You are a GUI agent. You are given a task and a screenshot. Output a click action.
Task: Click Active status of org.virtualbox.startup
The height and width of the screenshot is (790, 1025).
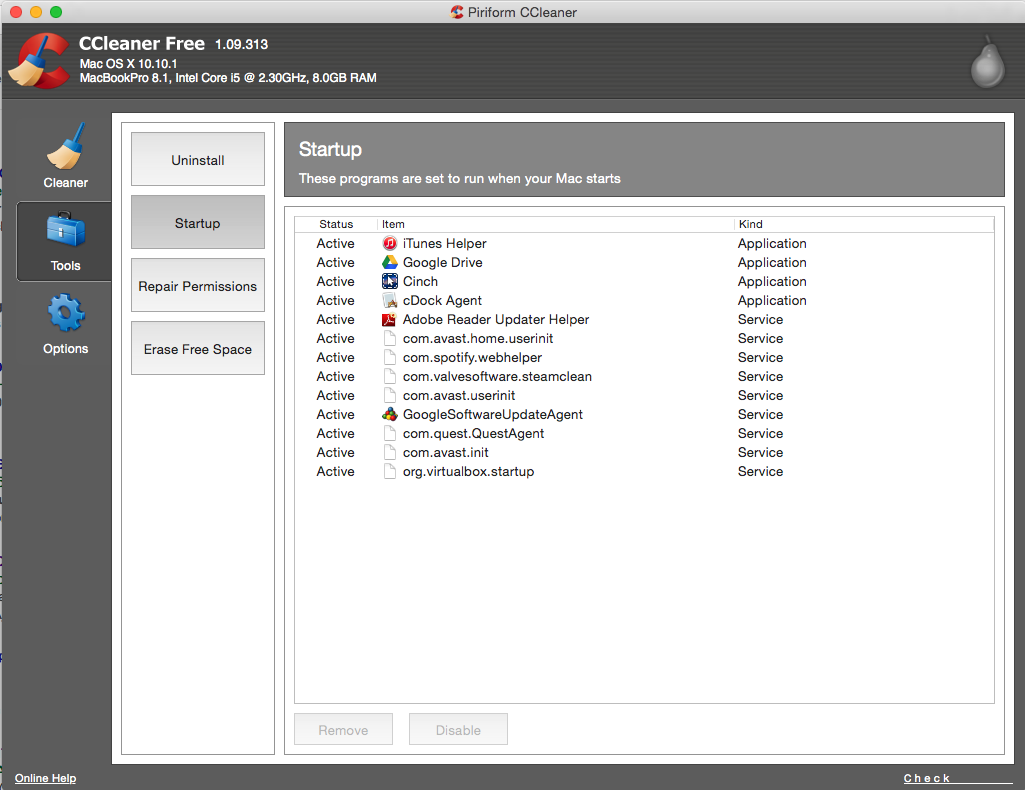(x=335, y=470)
